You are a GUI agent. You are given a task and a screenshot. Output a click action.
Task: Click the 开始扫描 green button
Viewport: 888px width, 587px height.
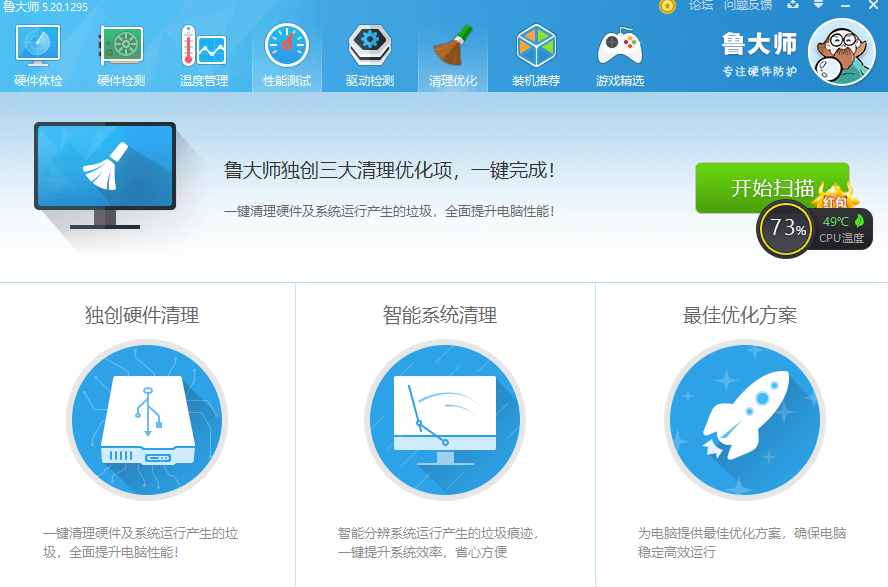pyautogui.click(x=772, y=188)
